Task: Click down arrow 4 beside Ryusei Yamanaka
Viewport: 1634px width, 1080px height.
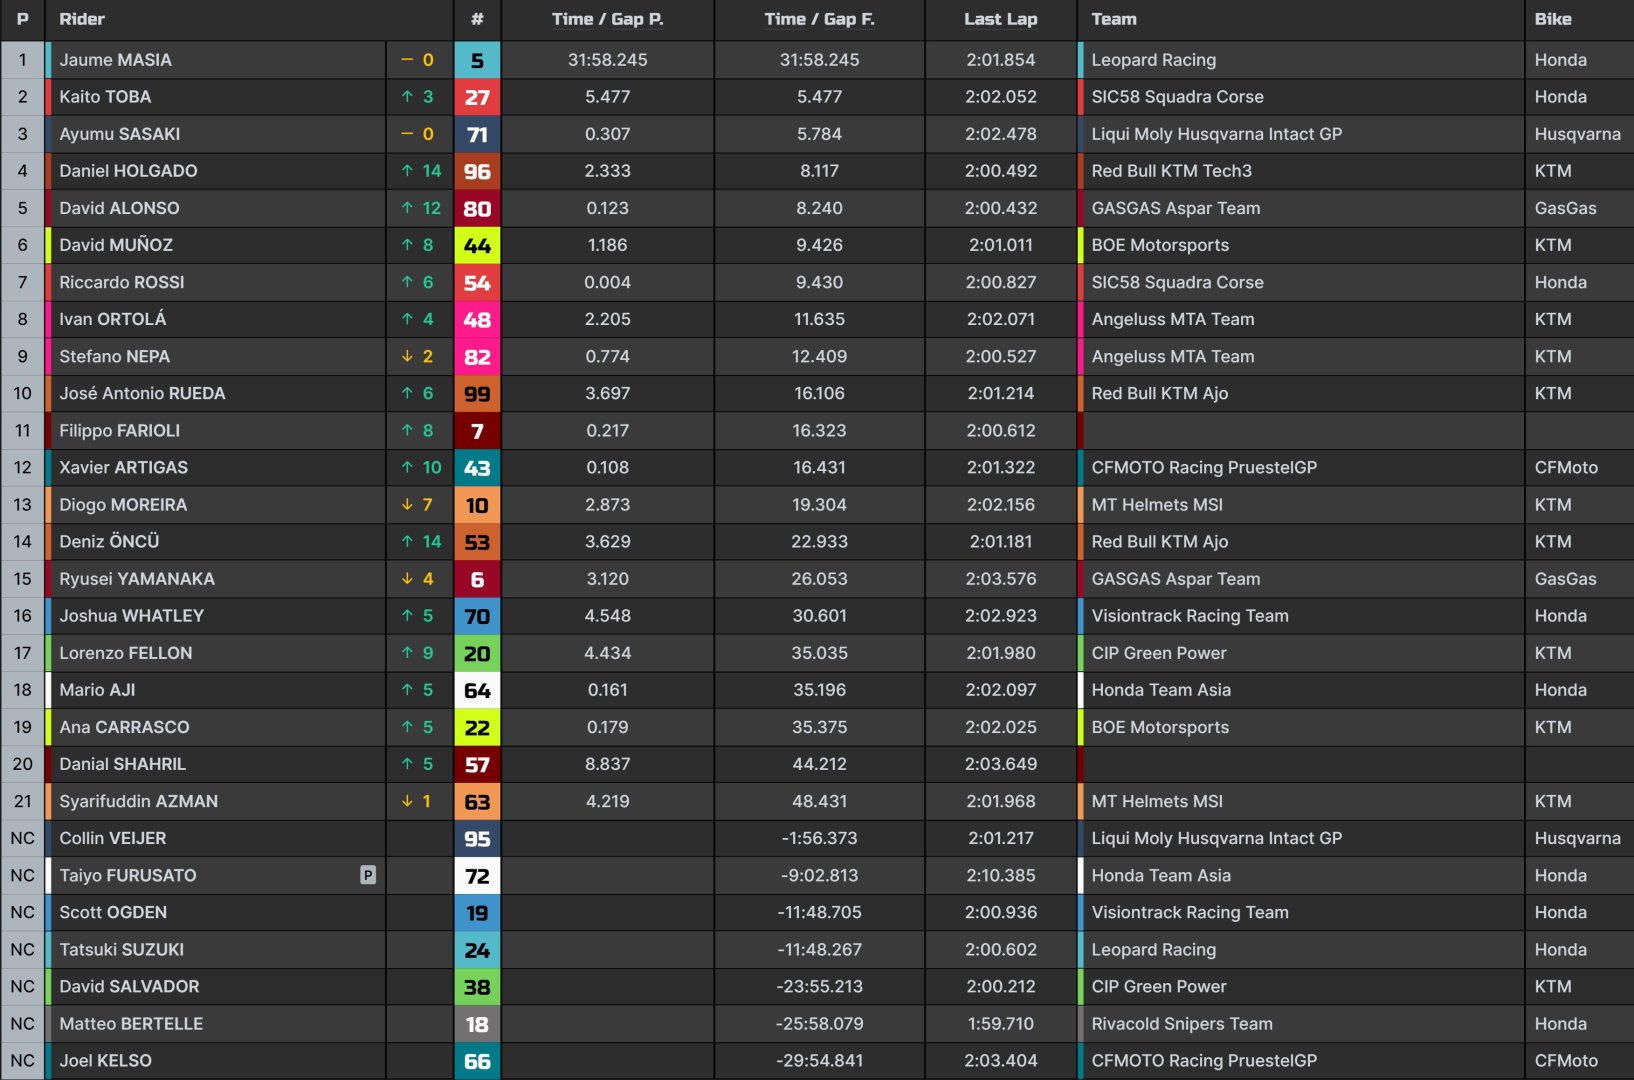Action: (417, 579)
